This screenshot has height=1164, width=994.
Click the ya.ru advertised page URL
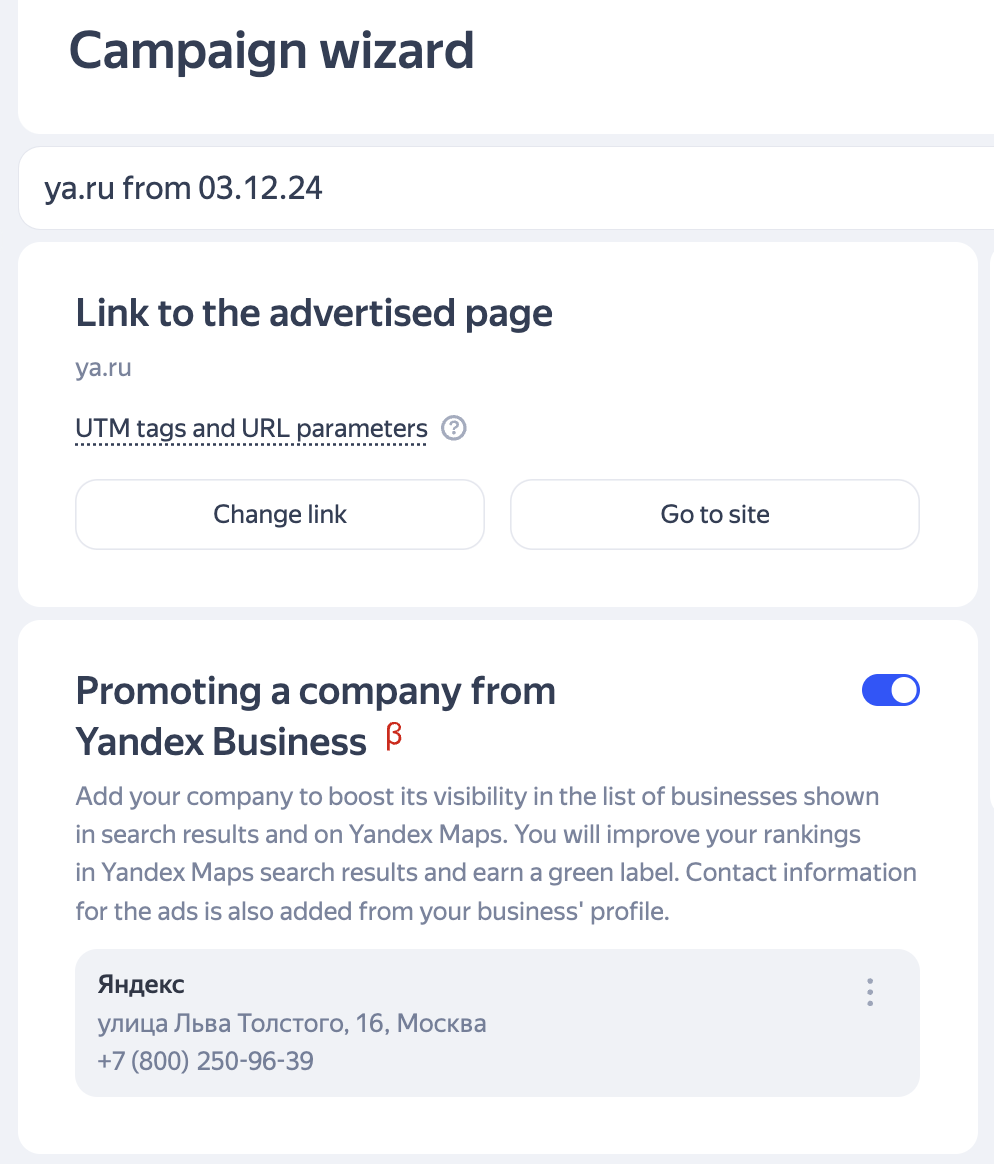tap(103, 368)
